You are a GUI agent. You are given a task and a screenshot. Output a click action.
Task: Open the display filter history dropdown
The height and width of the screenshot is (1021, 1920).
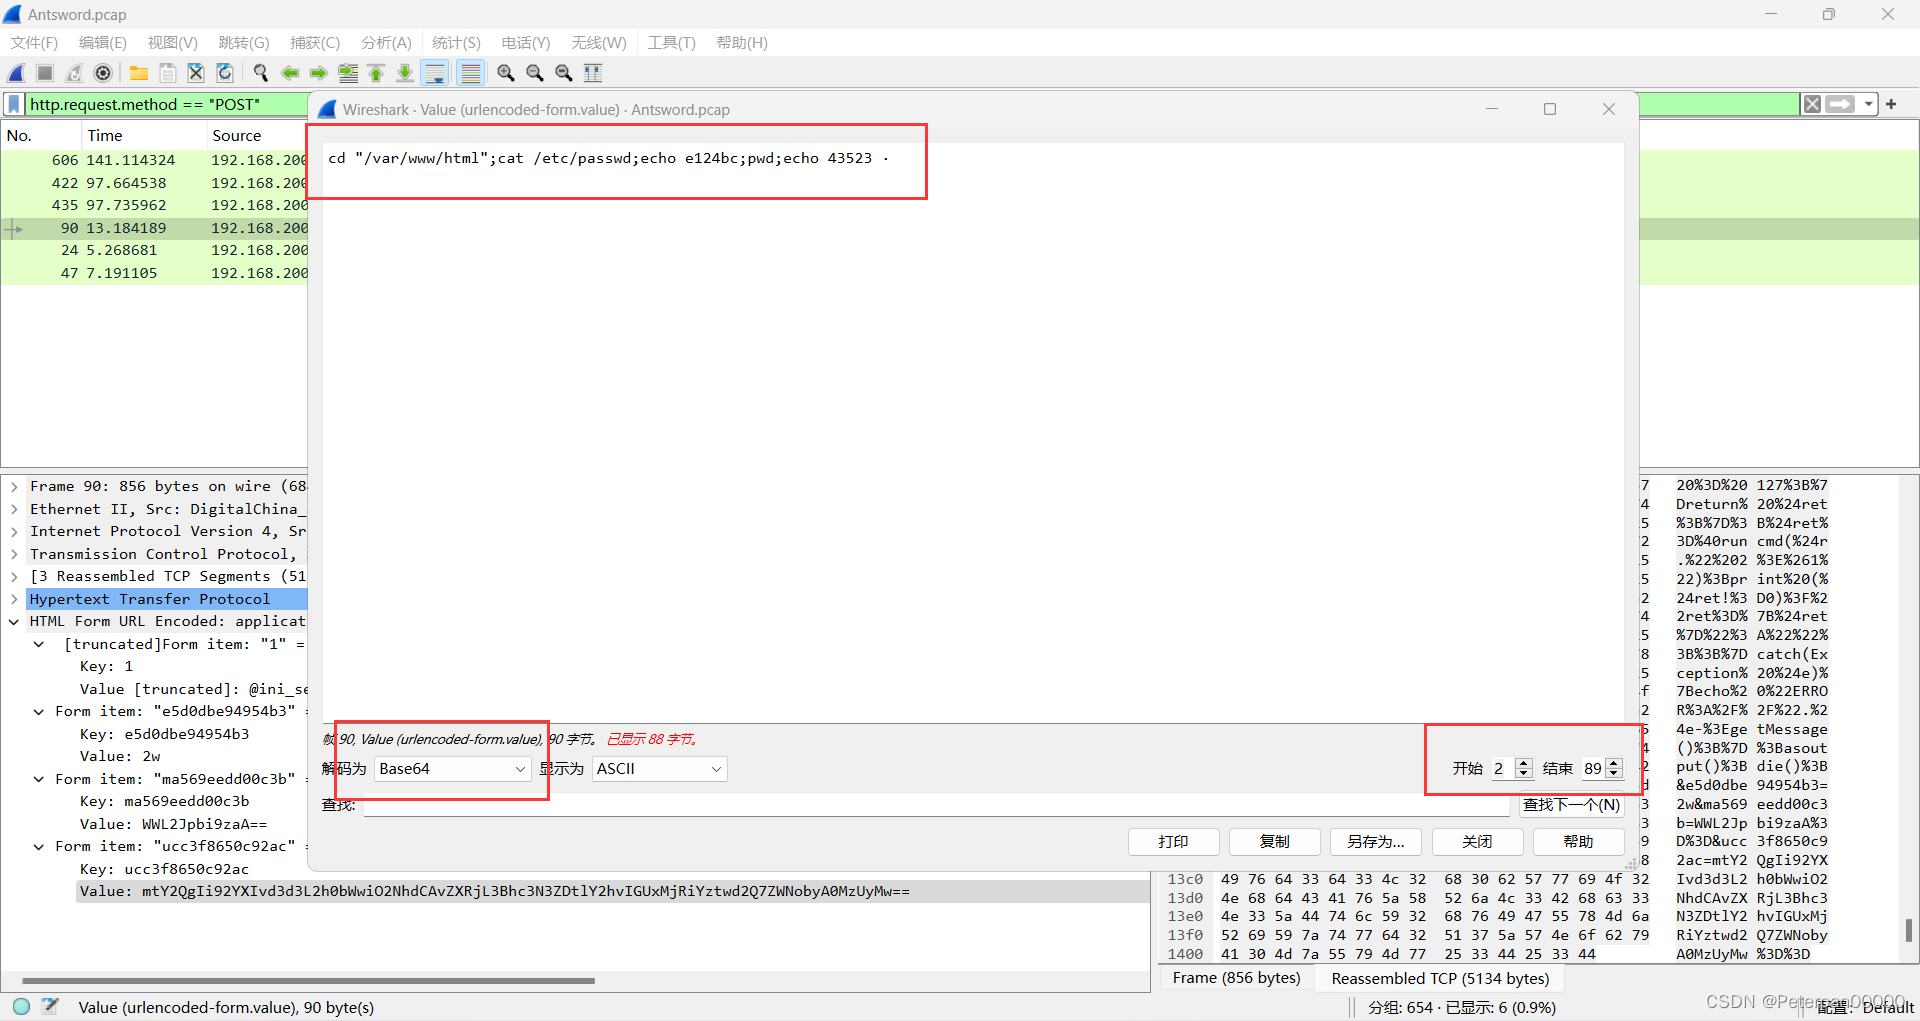1868,104
